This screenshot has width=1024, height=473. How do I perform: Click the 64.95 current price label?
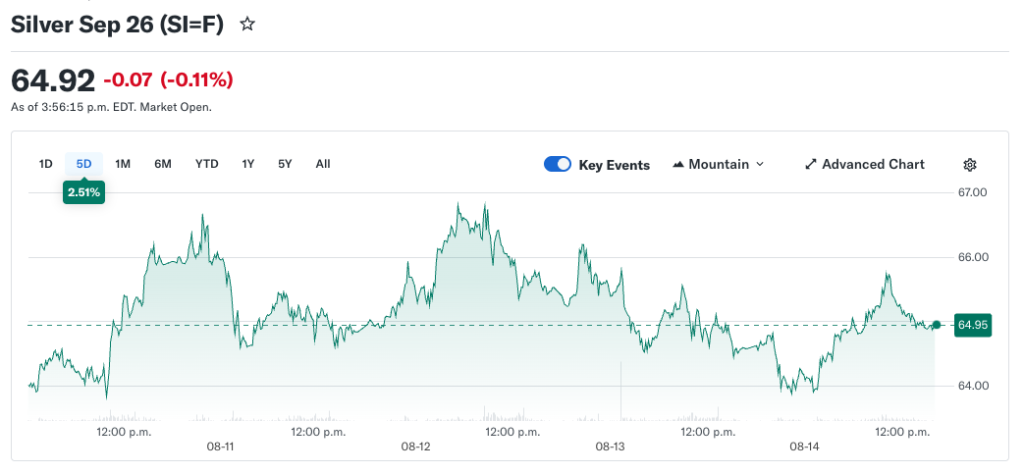[x=972, y=325]
